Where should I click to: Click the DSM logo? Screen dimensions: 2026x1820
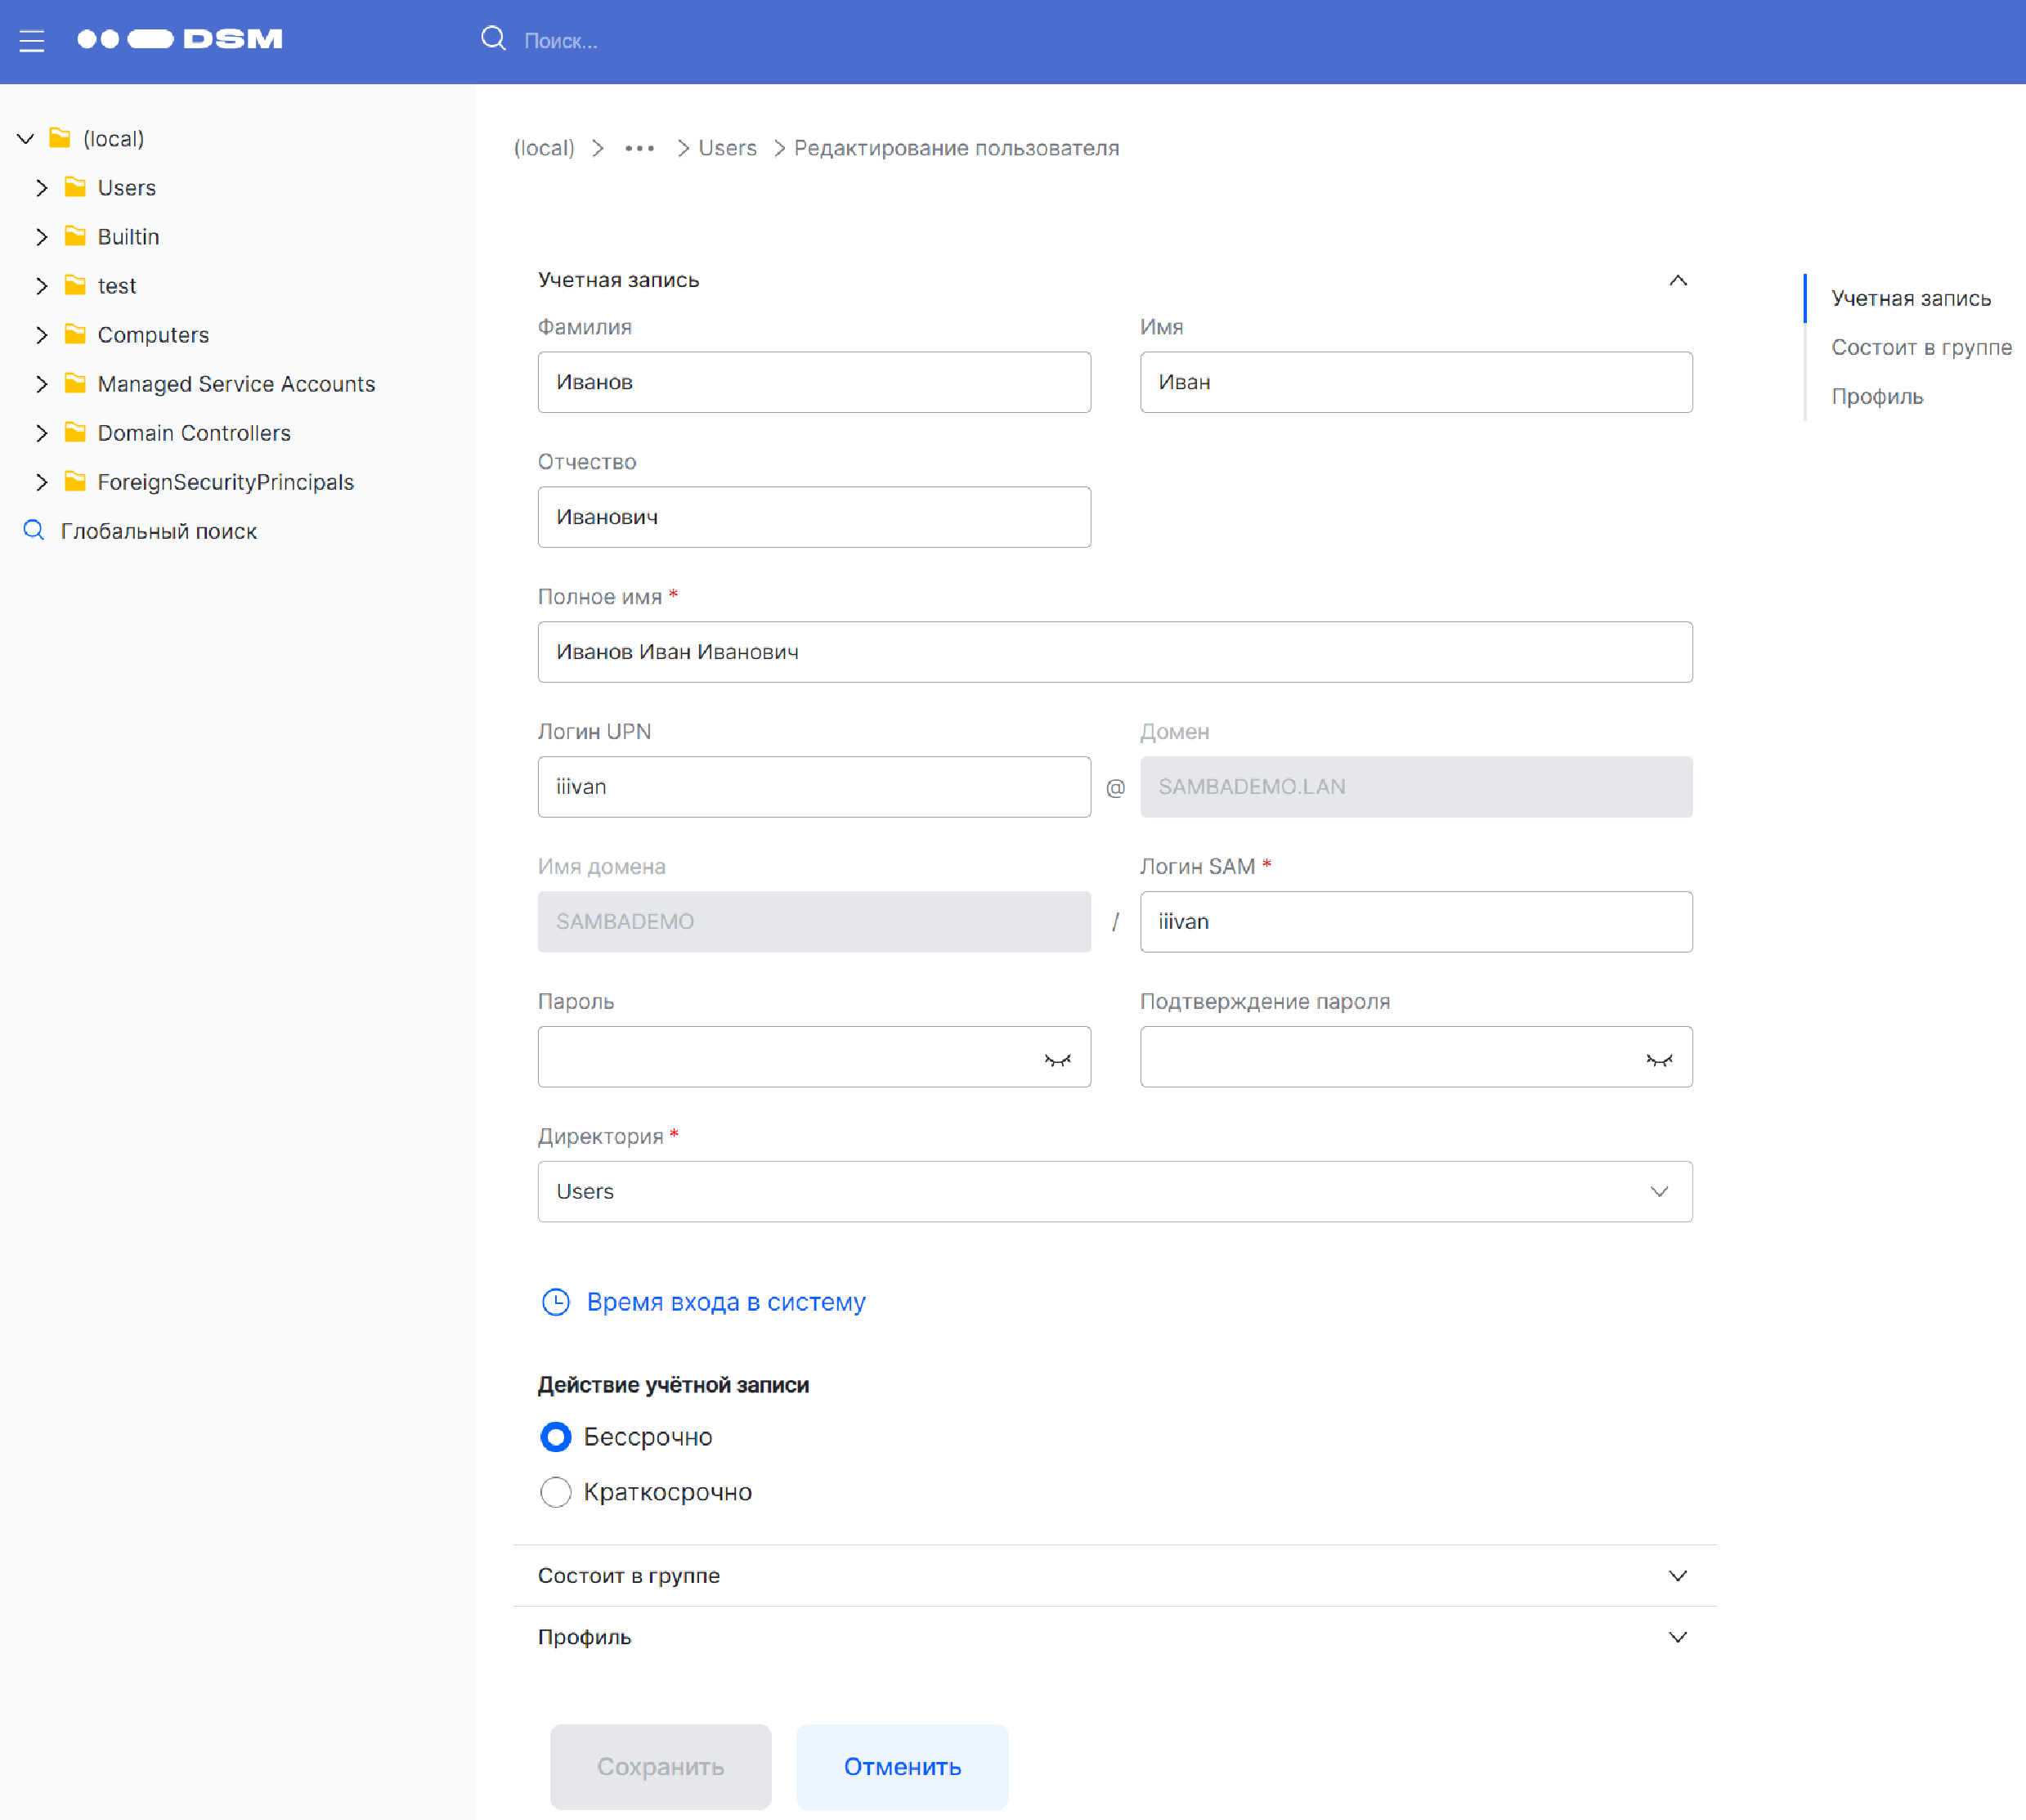[180, 39]
